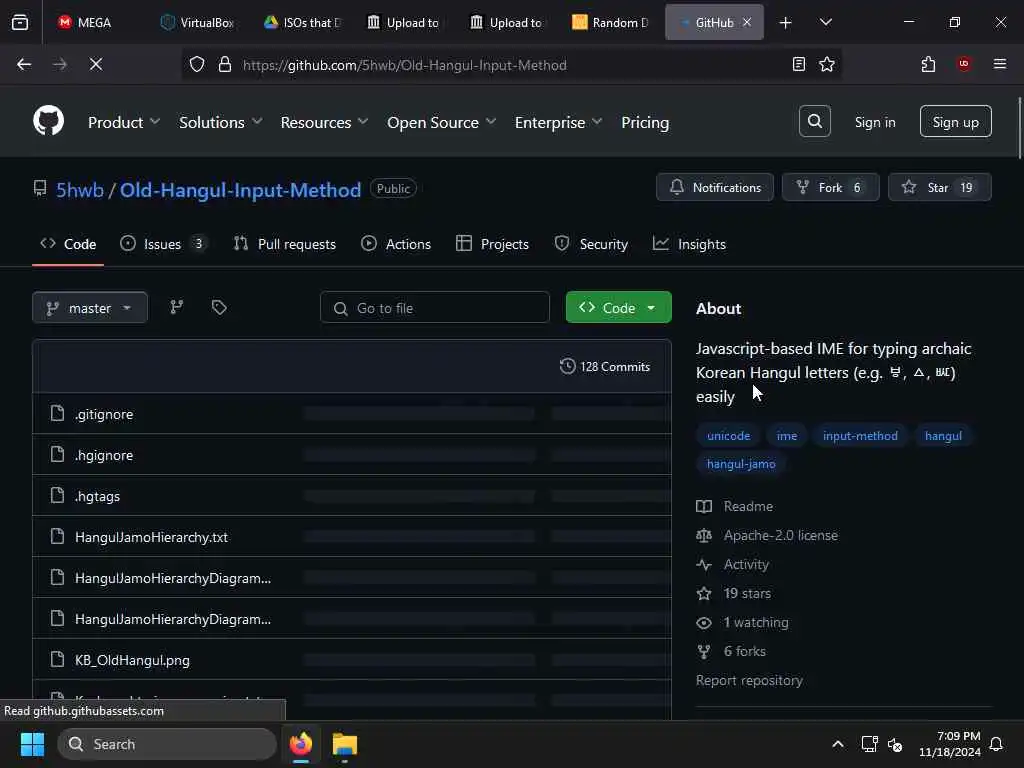Expand the Resources menu
Screen dimensions: 1024x768
click(324, 122)
